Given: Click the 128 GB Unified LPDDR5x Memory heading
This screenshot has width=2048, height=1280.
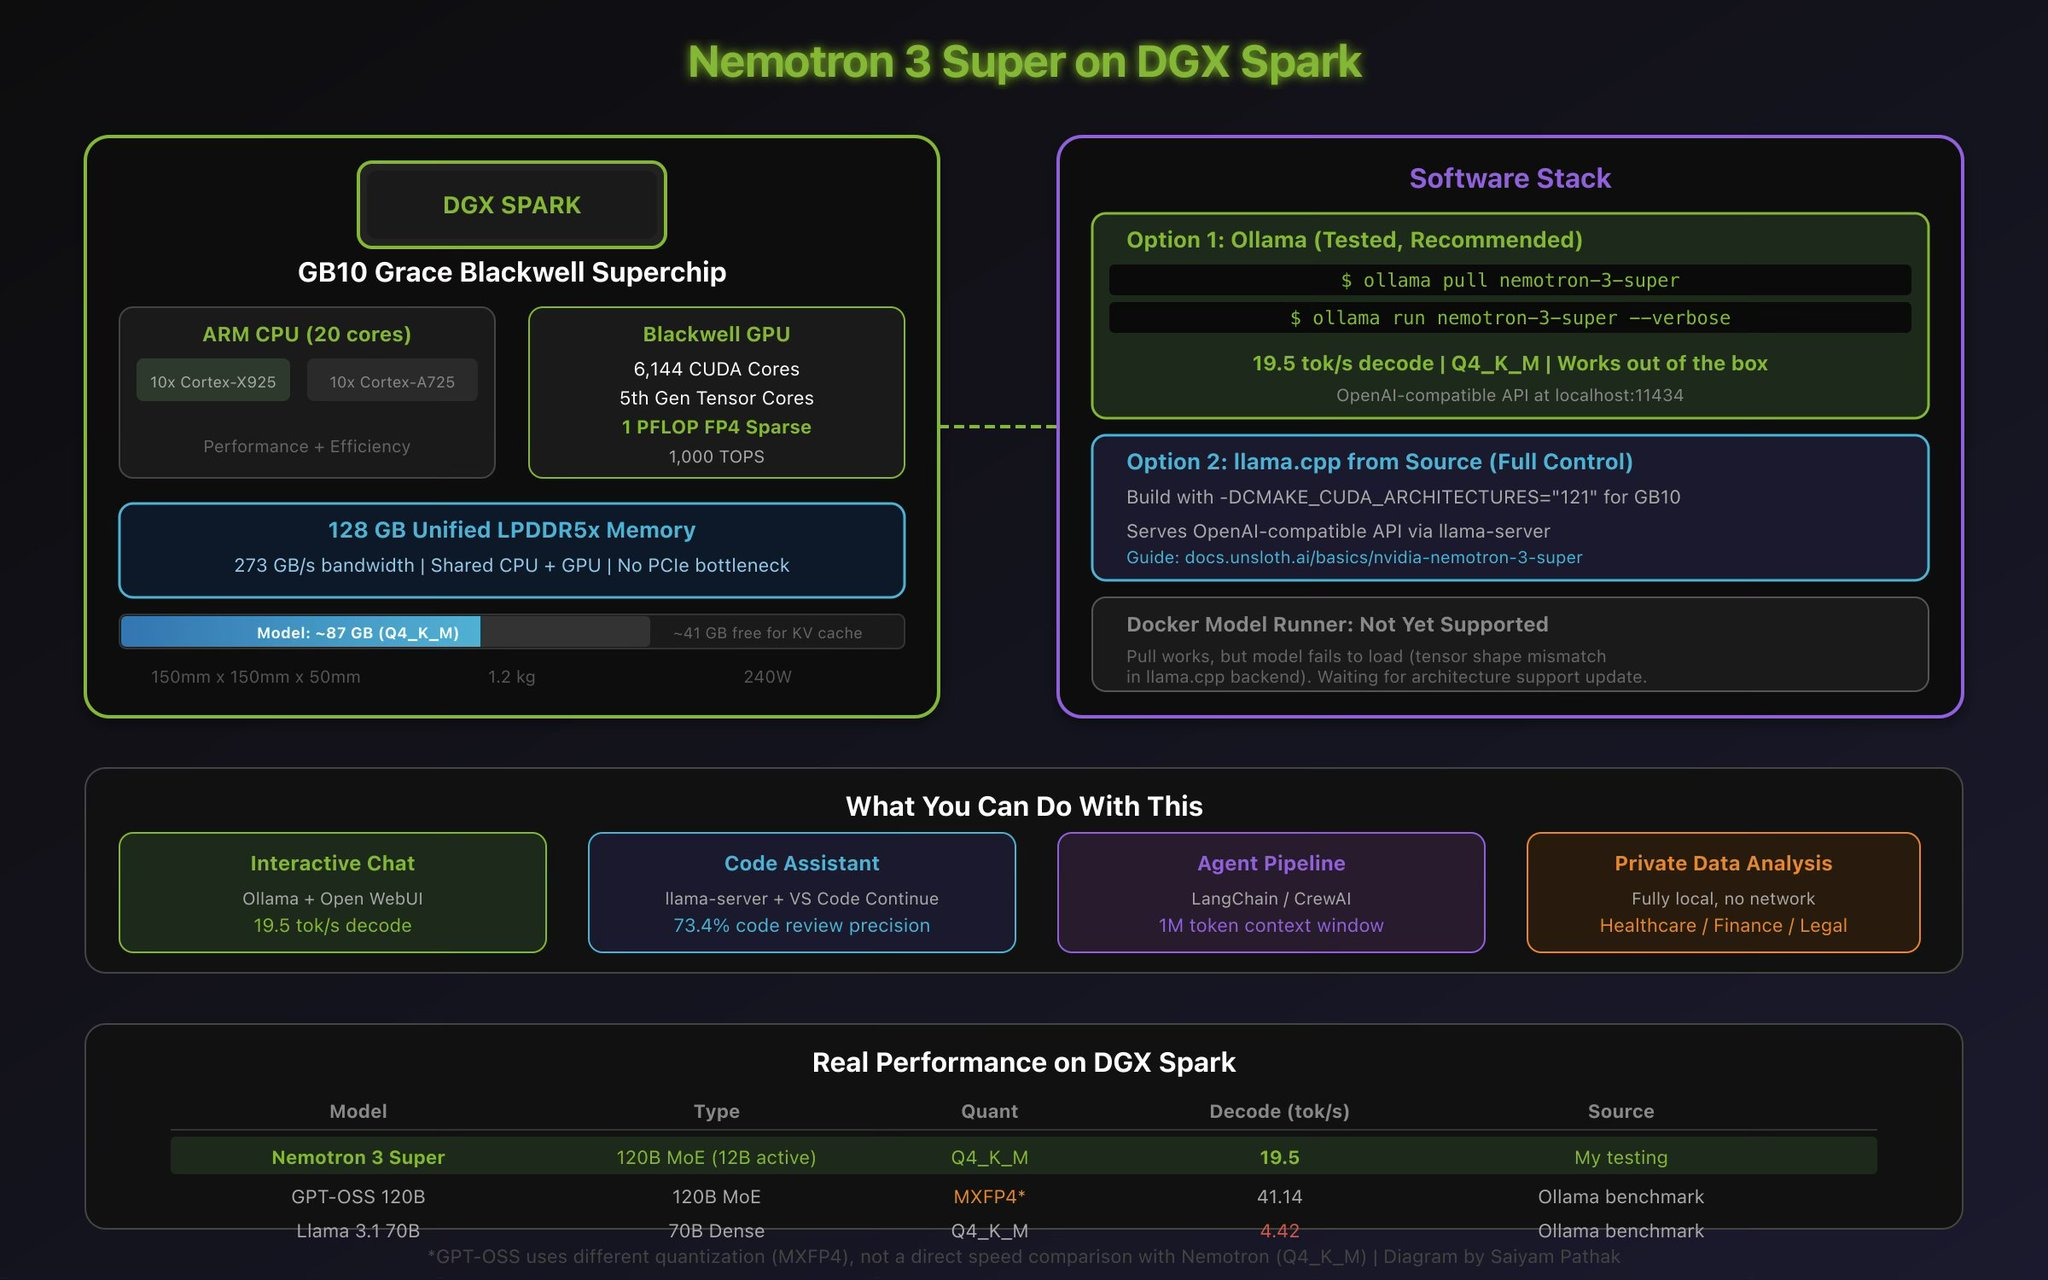Looking at the screenshot, I should coord(511,530).
